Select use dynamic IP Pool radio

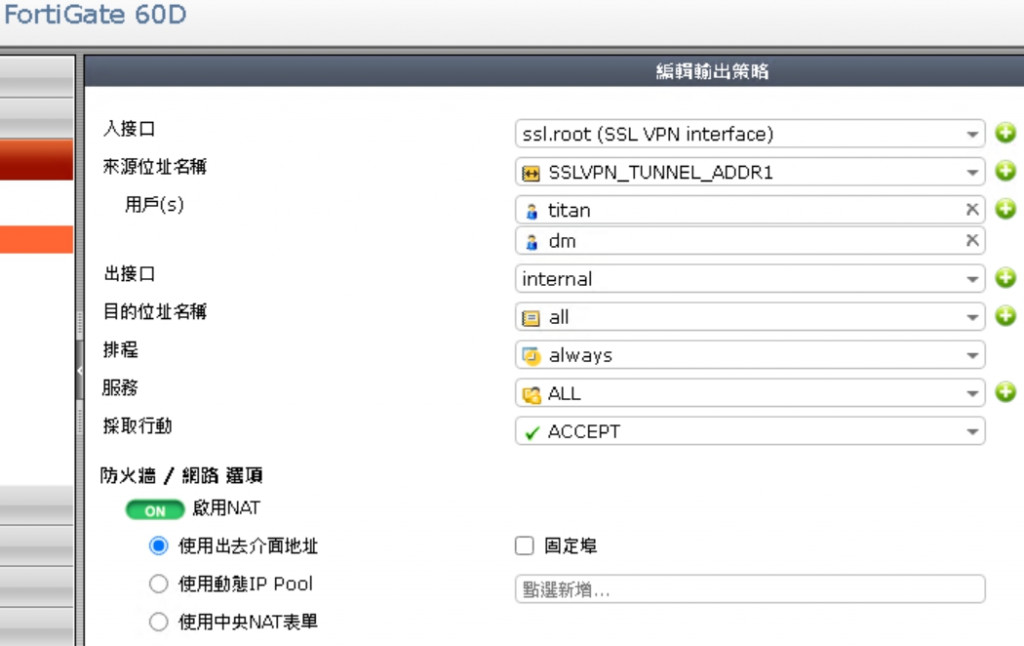(159, 583)
